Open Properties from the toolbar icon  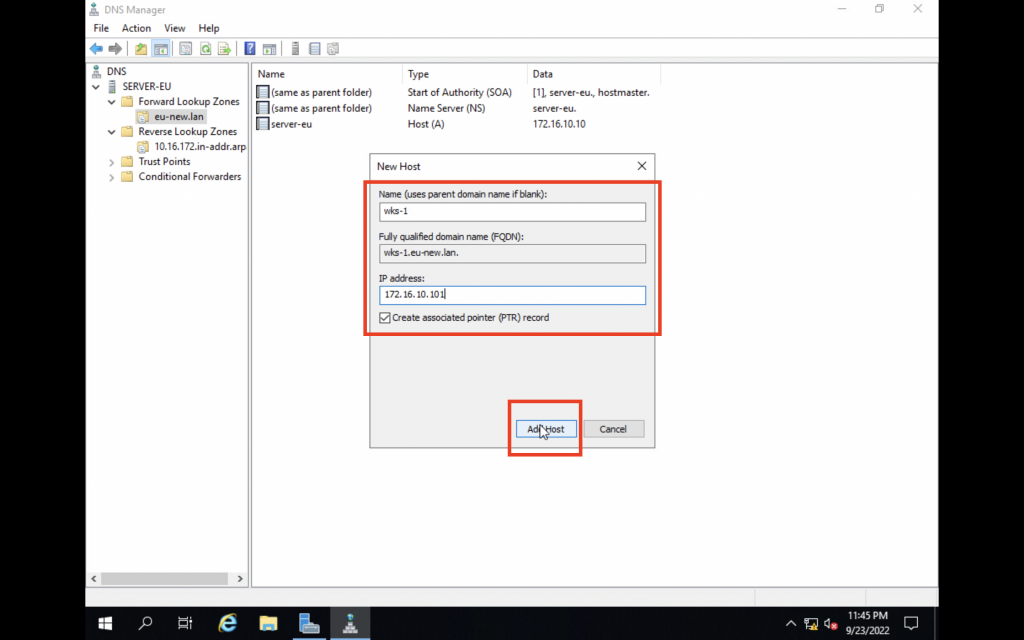coord(185,48)
